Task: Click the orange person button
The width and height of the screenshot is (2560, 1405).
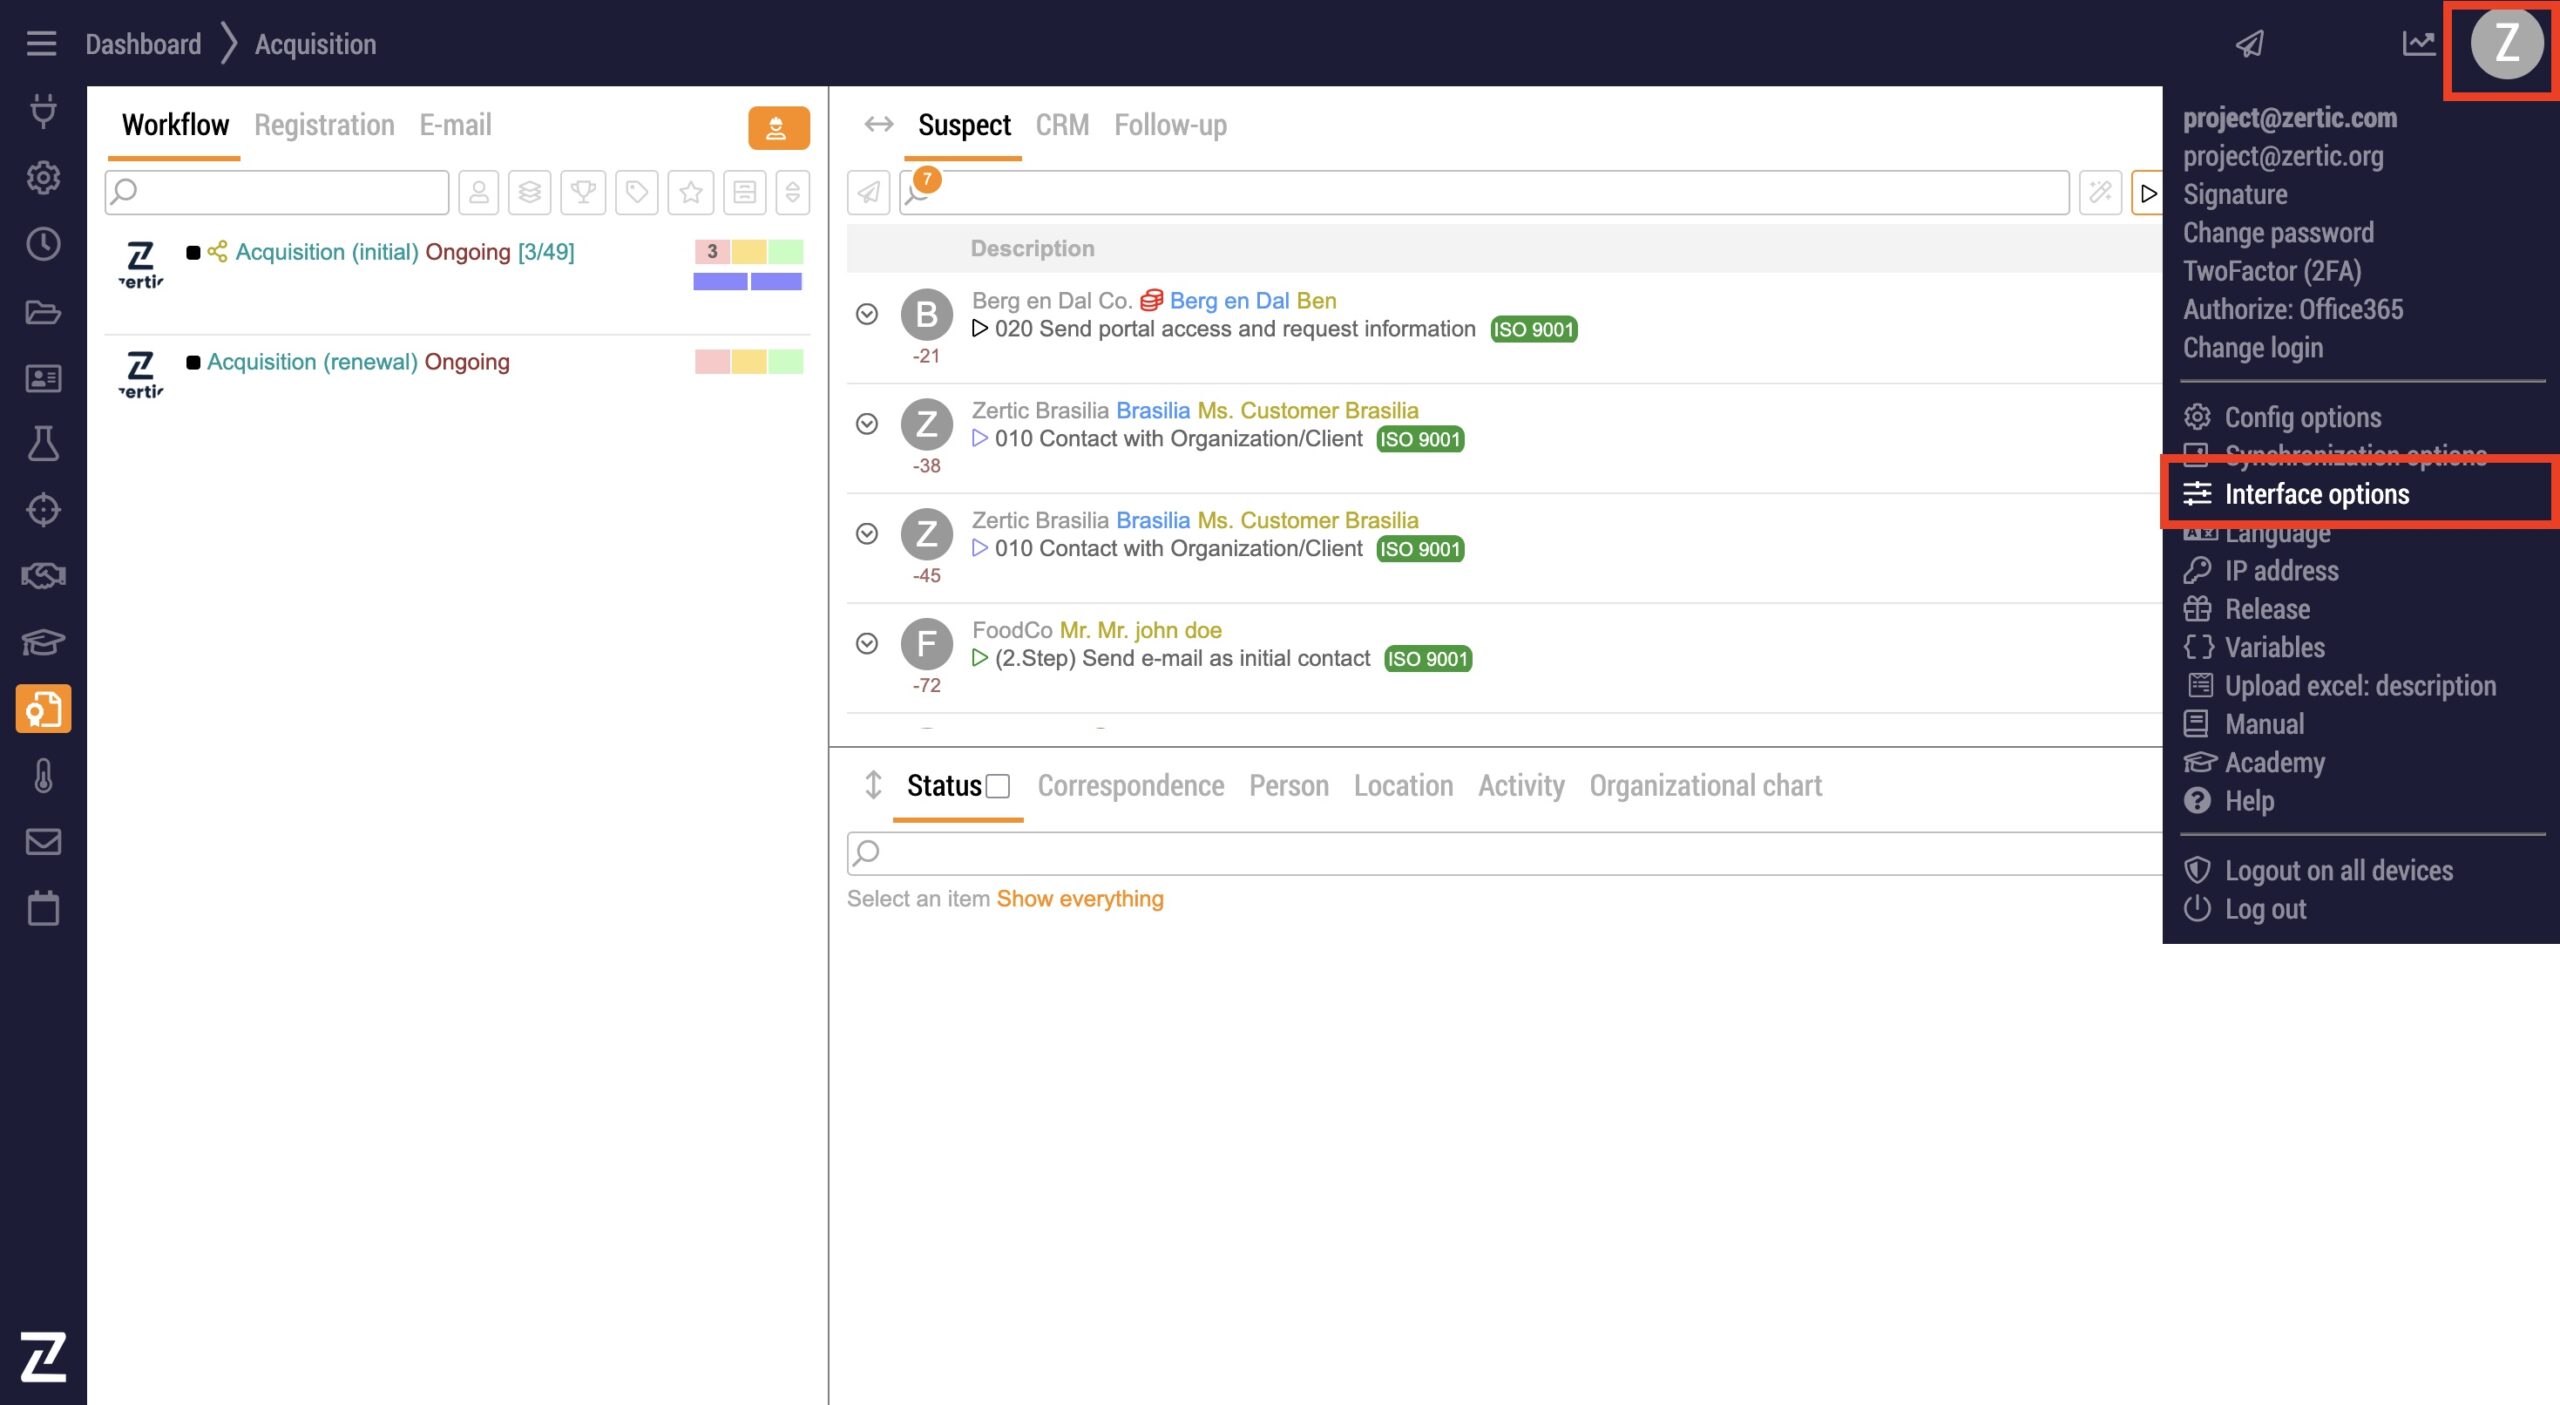Action: click(x=778, y=128)
